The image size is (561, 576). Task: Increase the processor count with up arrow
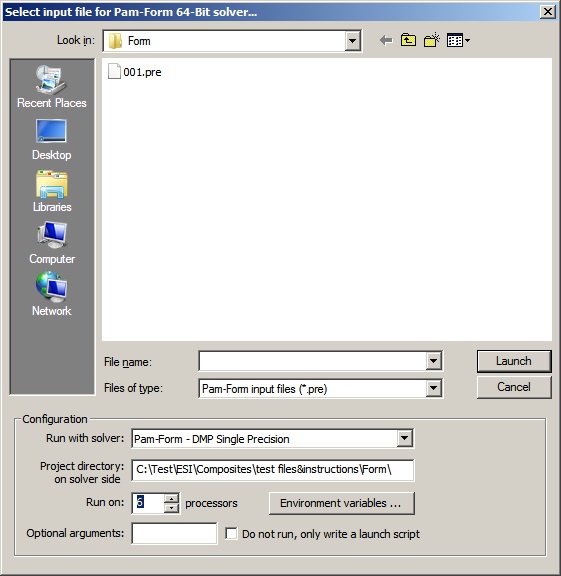(x=171, y=499)
